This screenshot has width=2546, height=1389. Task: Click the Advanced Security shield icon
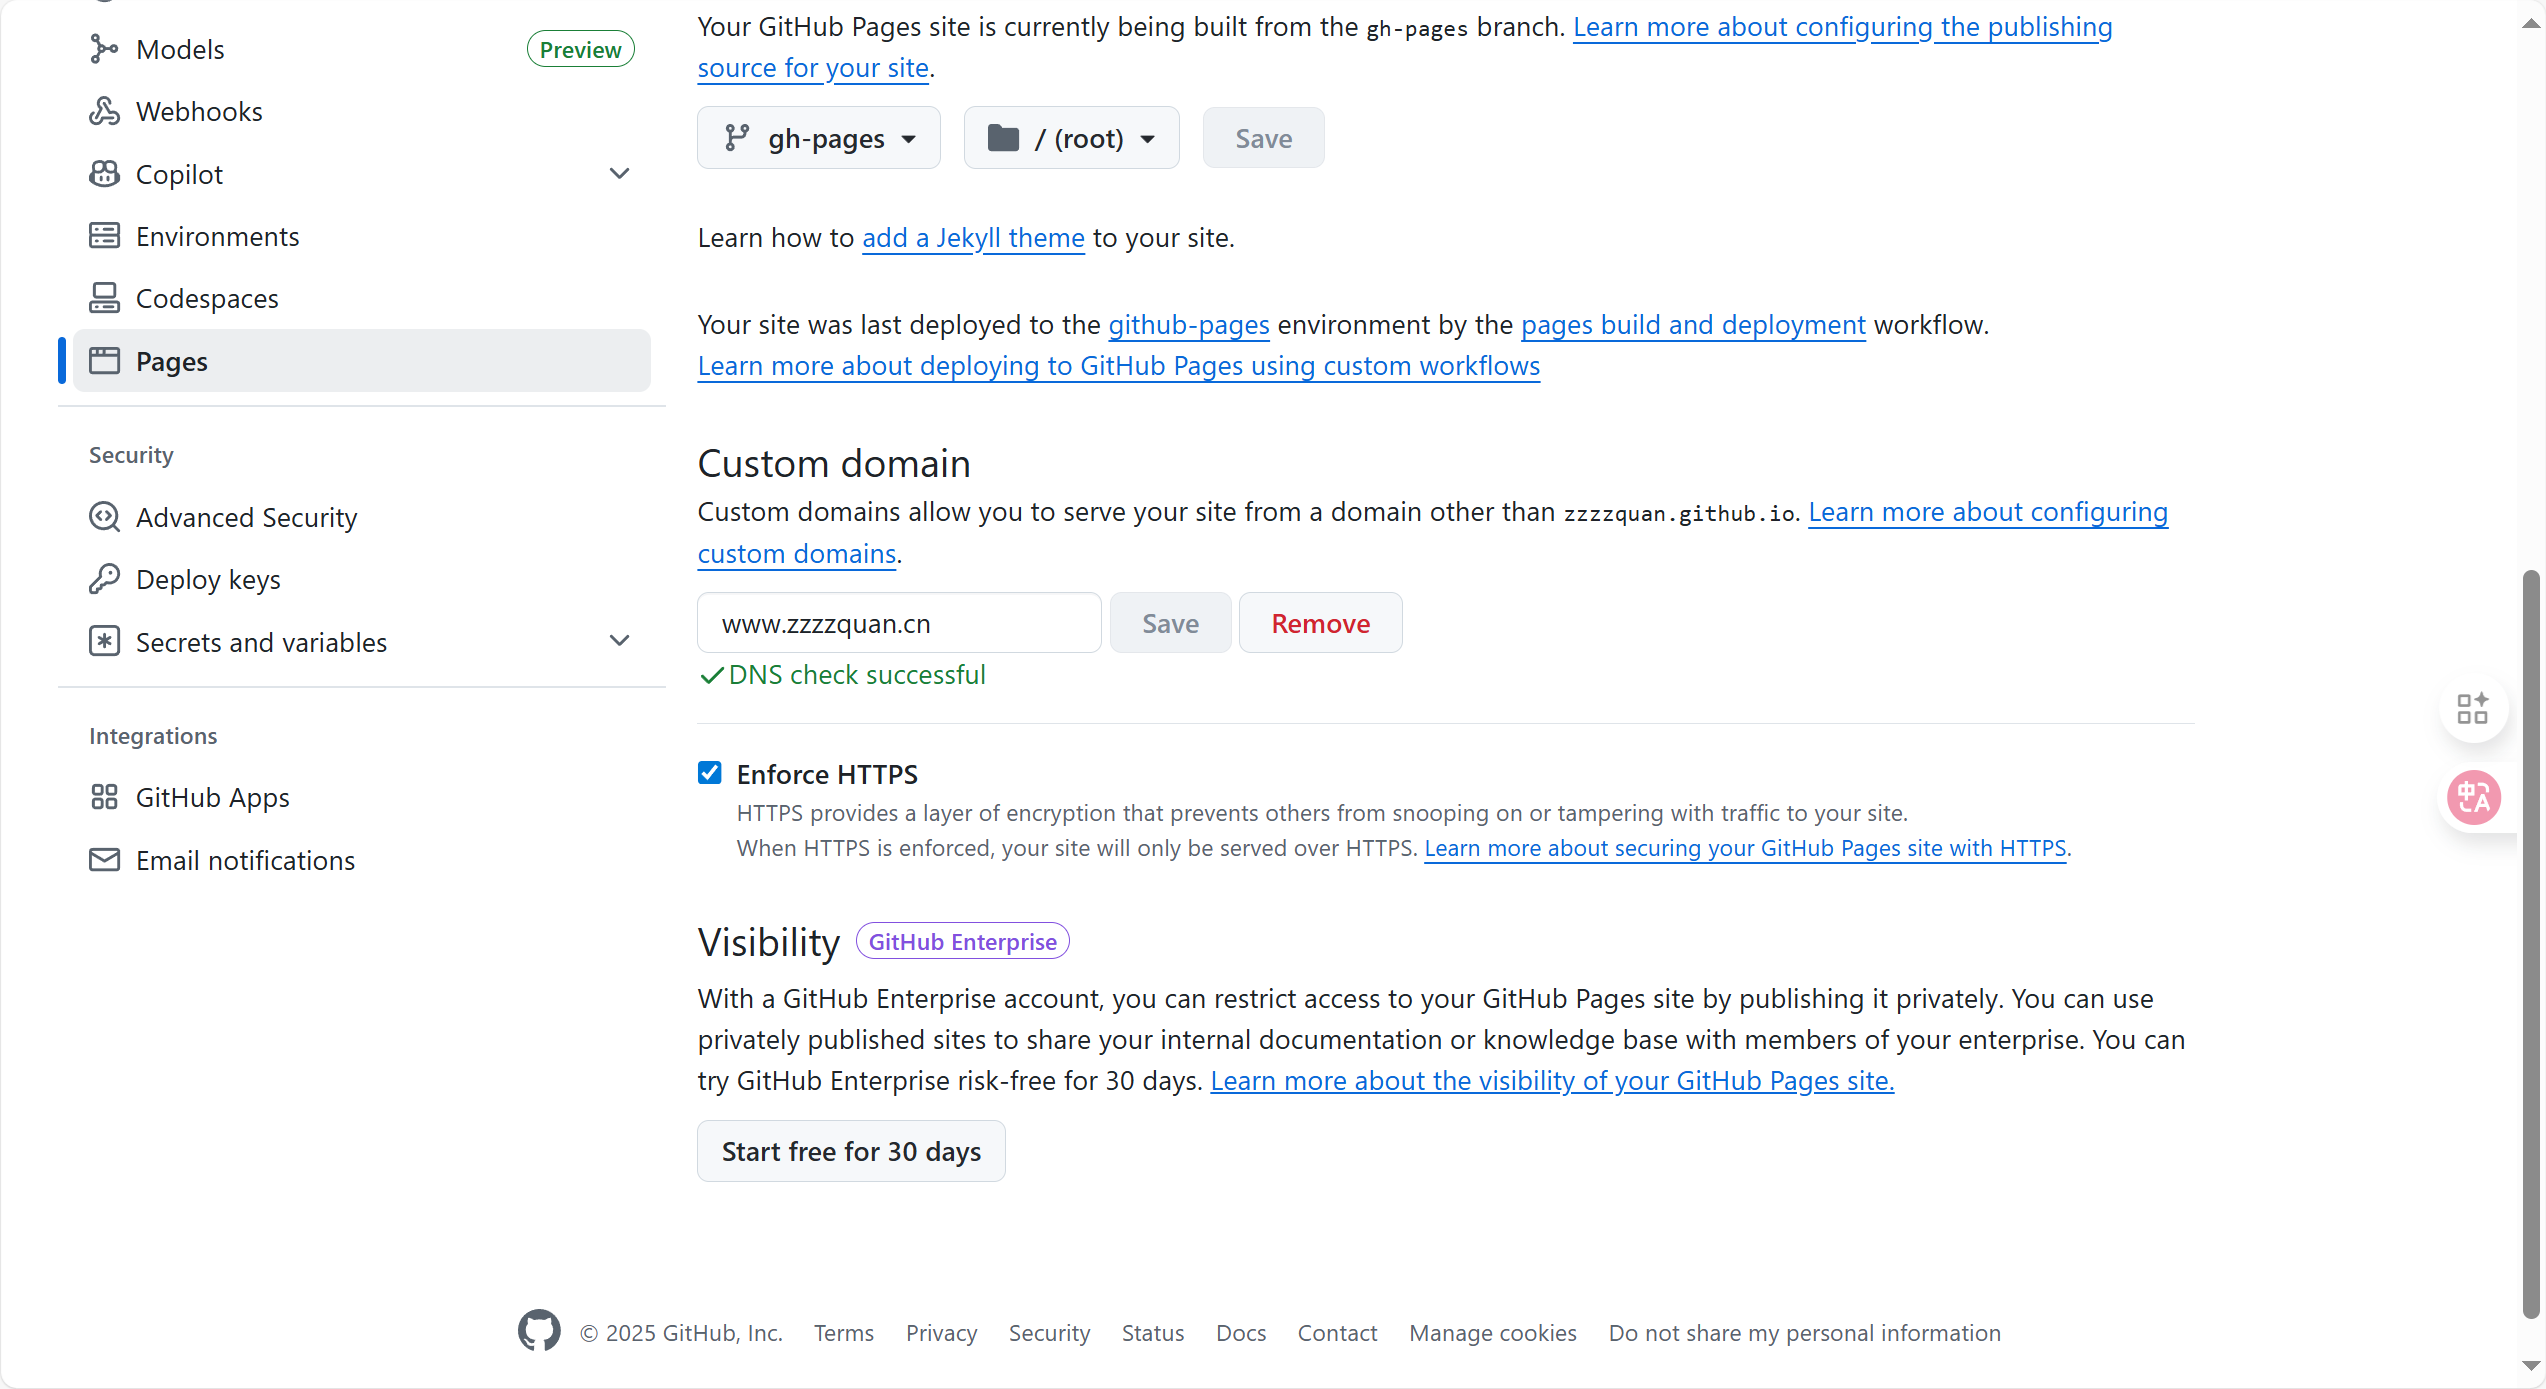coord(104,517)
